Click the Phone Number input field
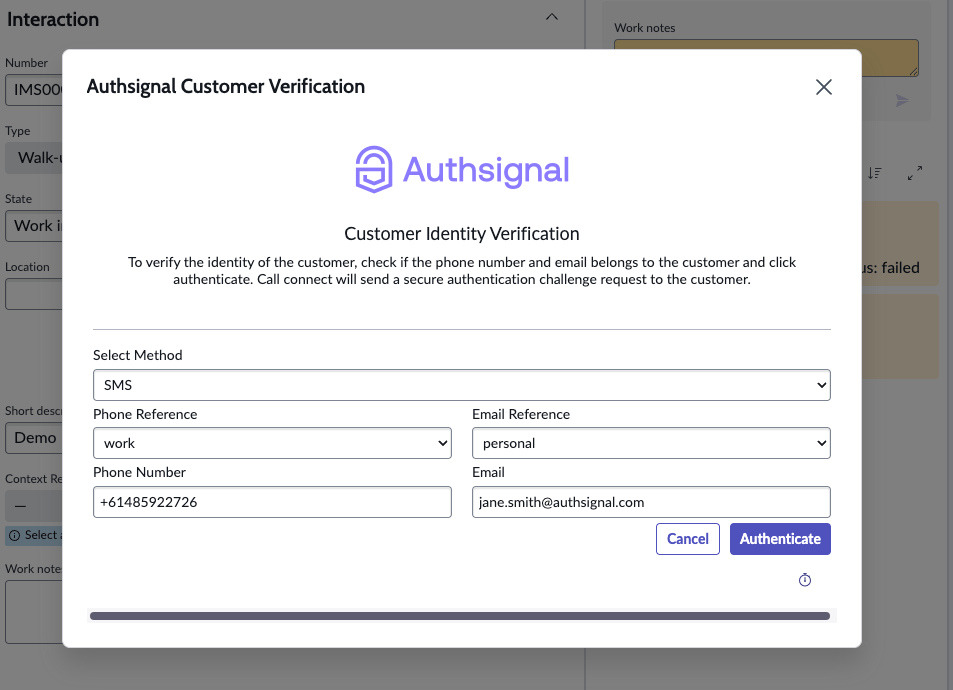 coord(272,502)
